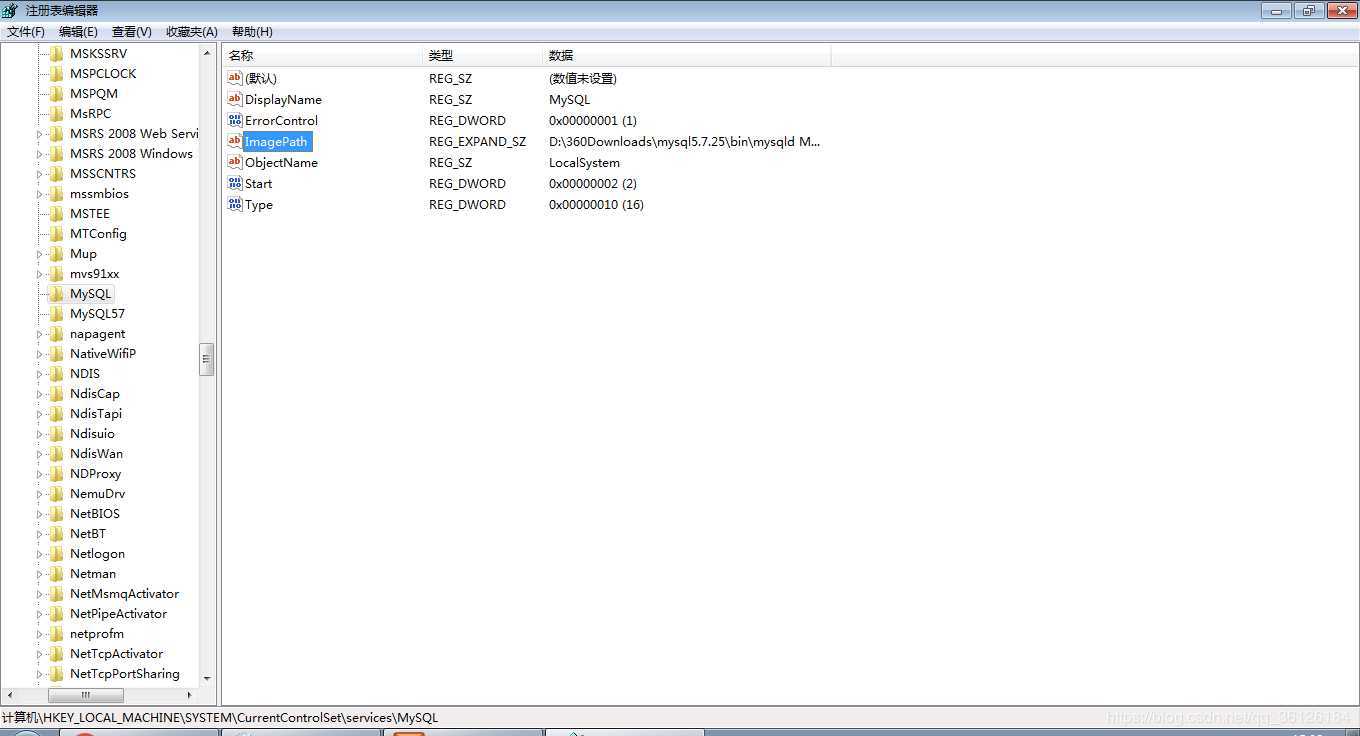The width and height of the screenshot is (1360, 736).
Task: Select the NetPipeActivator key
Action: click(x=119, y=614)
